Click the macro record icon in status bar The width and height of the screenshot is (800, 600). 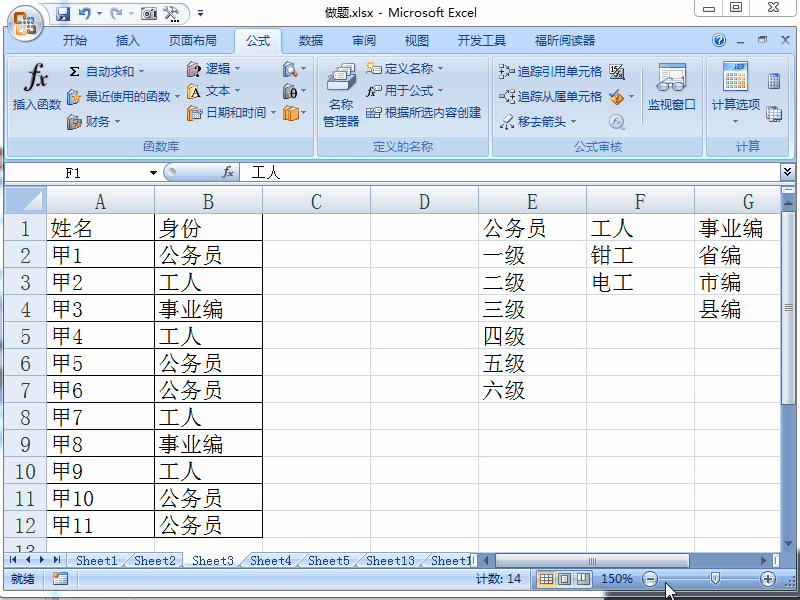click(60, 579)
